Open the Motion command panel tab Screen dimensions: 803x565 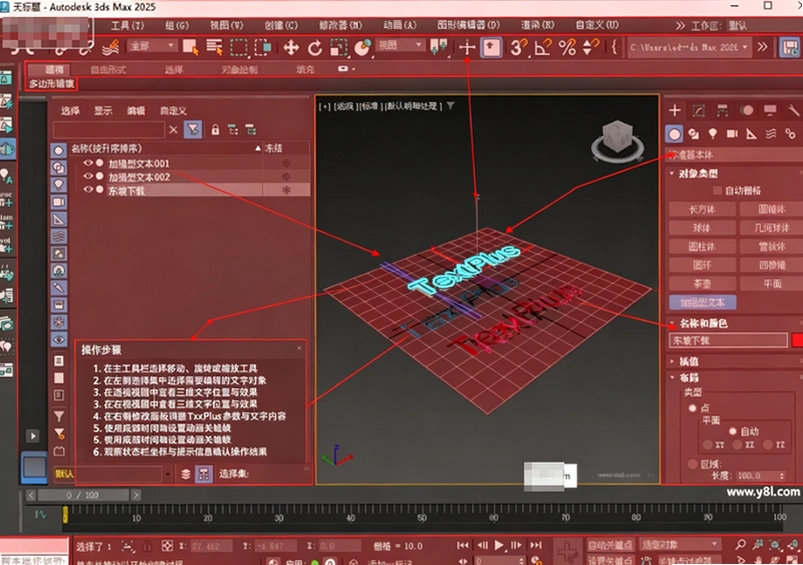[747, 110]
